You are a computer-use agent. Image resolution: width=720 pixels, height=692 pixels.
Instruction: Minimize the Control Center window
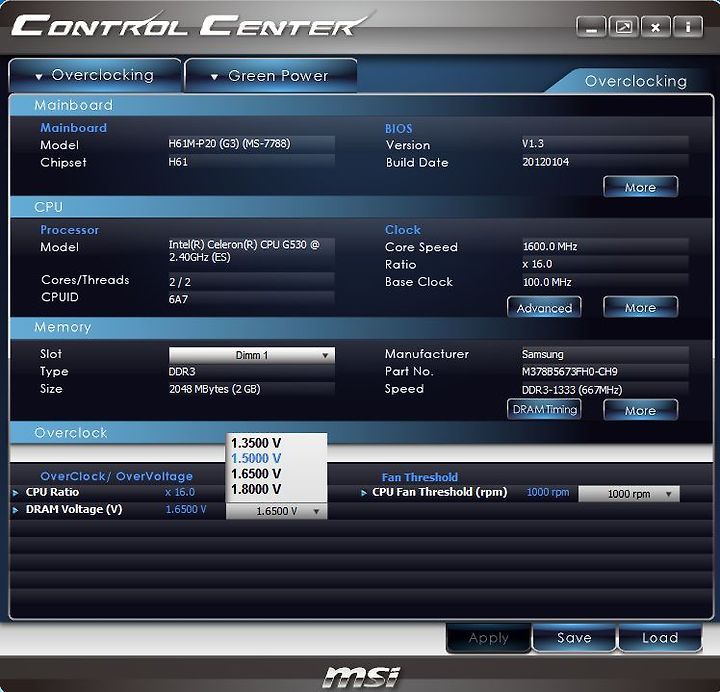591,27
